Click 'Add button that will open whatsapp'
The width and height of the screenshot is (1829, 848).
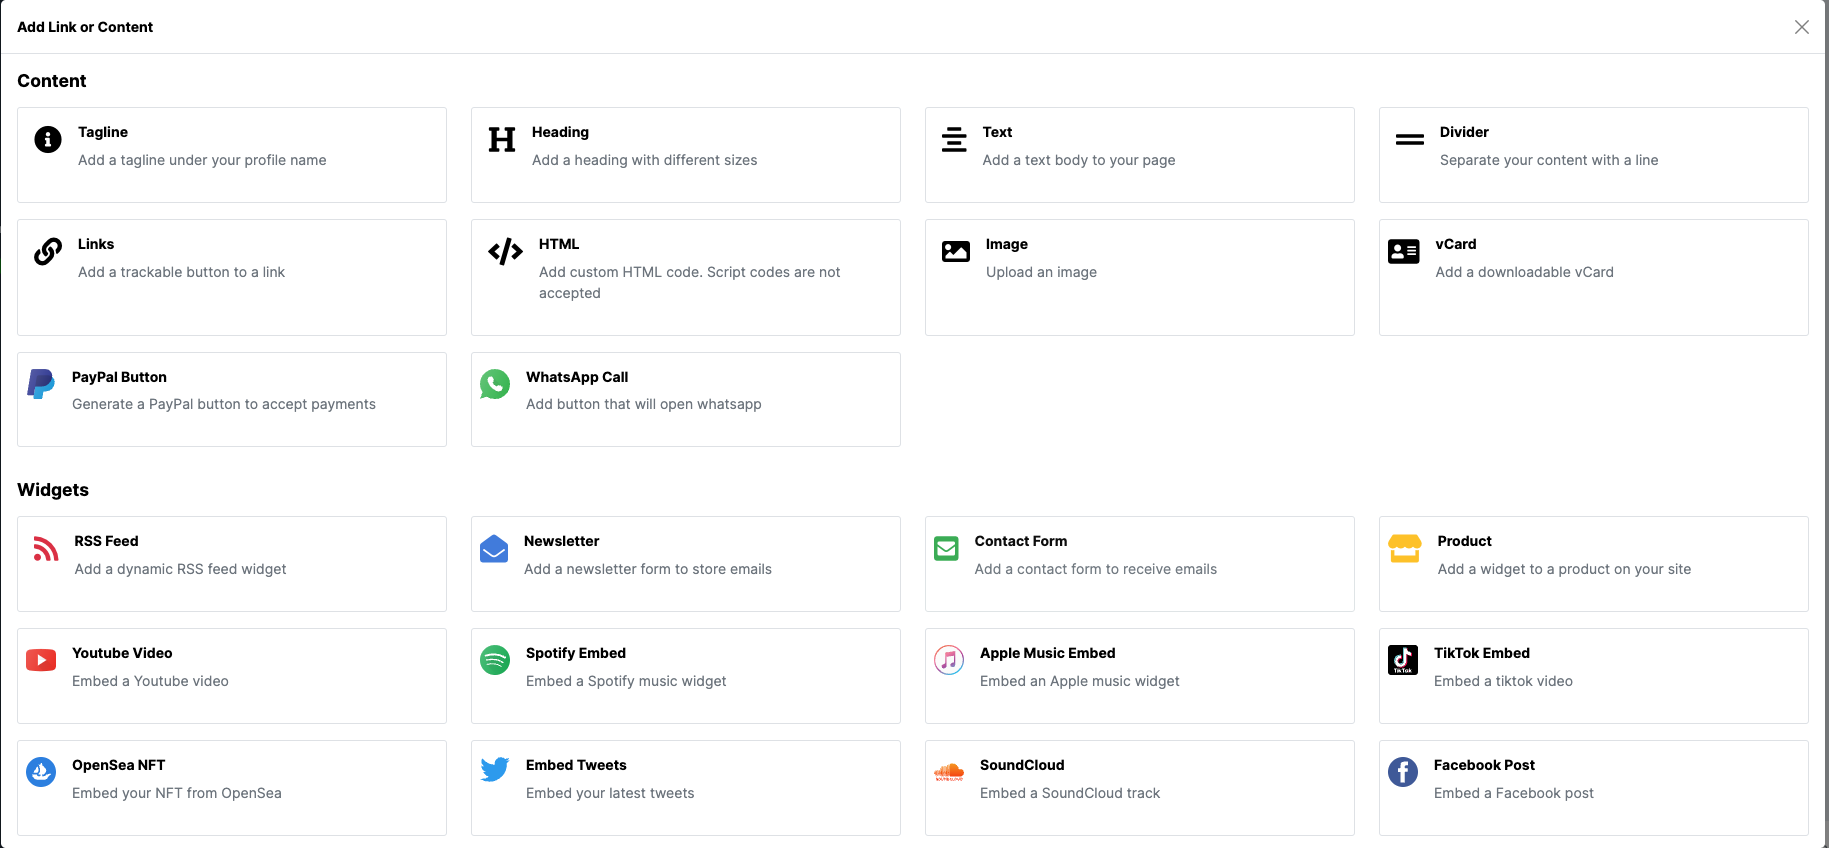click(644, 404)
